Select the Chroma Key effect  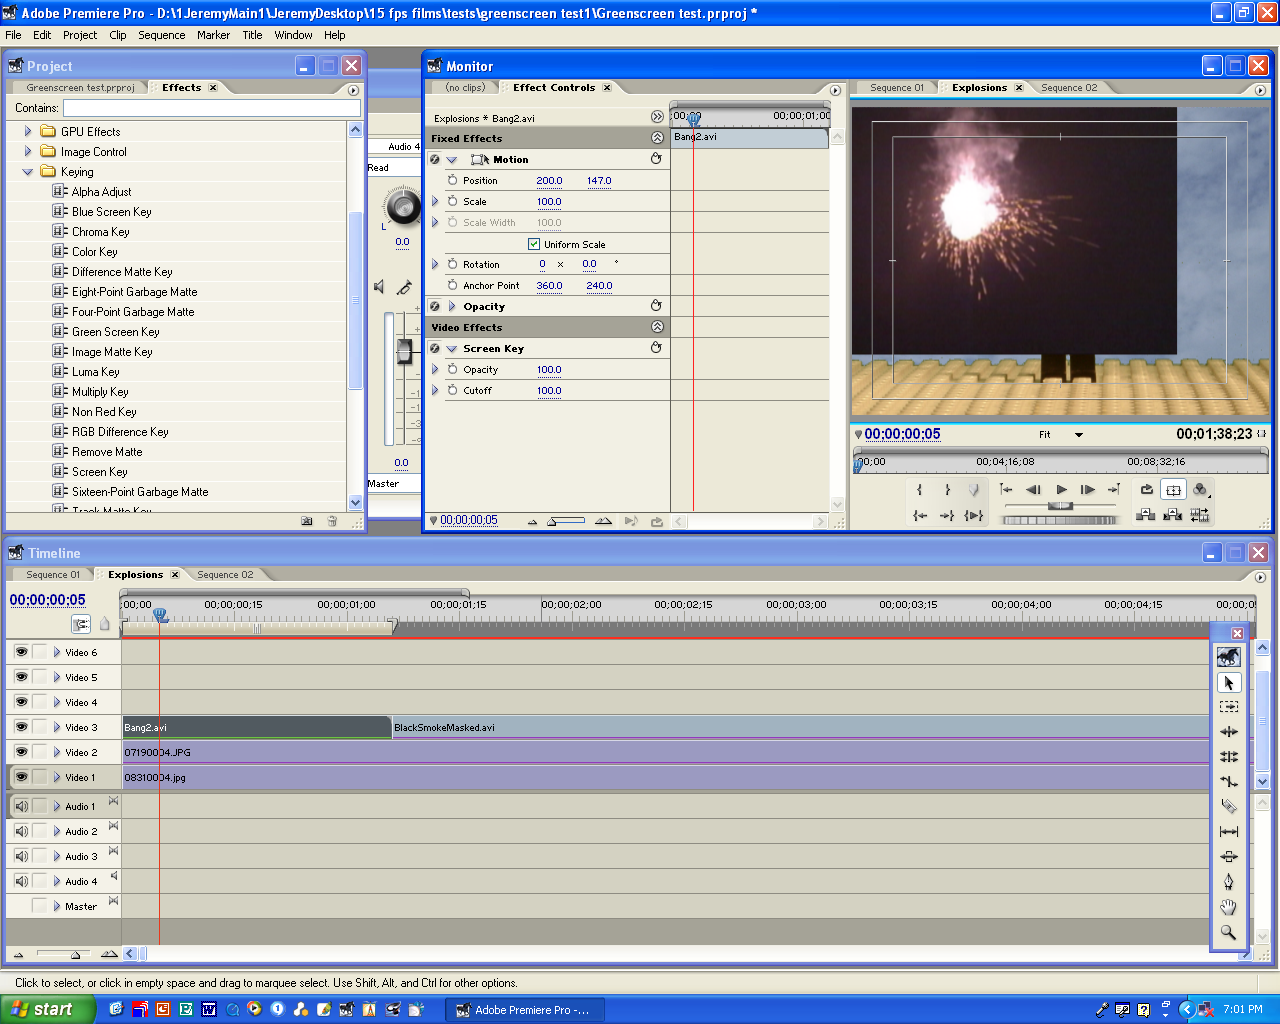[100, 232]
